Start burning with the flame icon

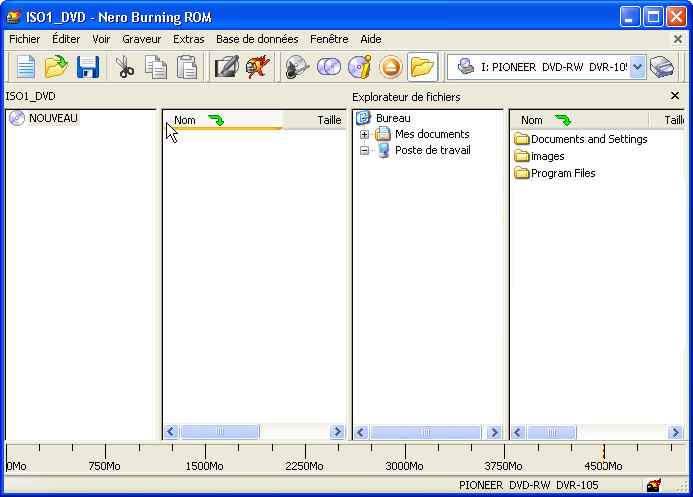coord(258,67)
